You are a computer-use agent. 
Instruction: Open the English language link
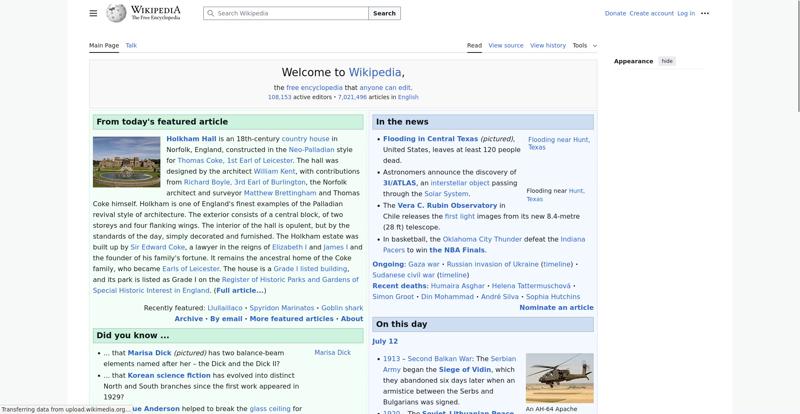[x=408, y=97]
